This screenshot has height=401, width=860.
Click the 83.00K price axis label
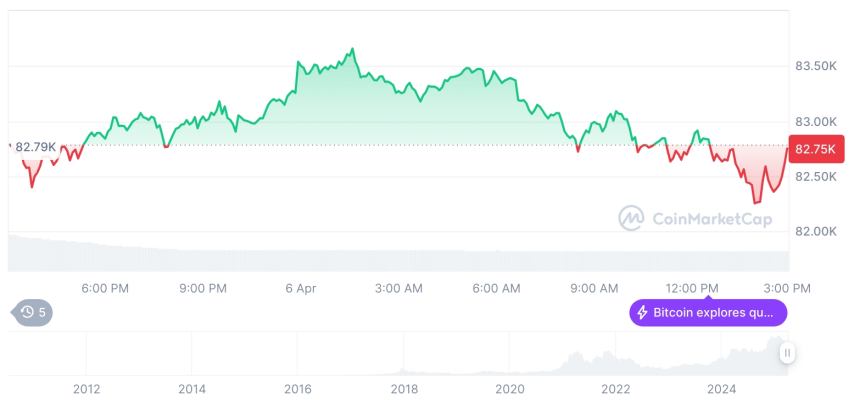pyautogui.click(x=815, y=121)
